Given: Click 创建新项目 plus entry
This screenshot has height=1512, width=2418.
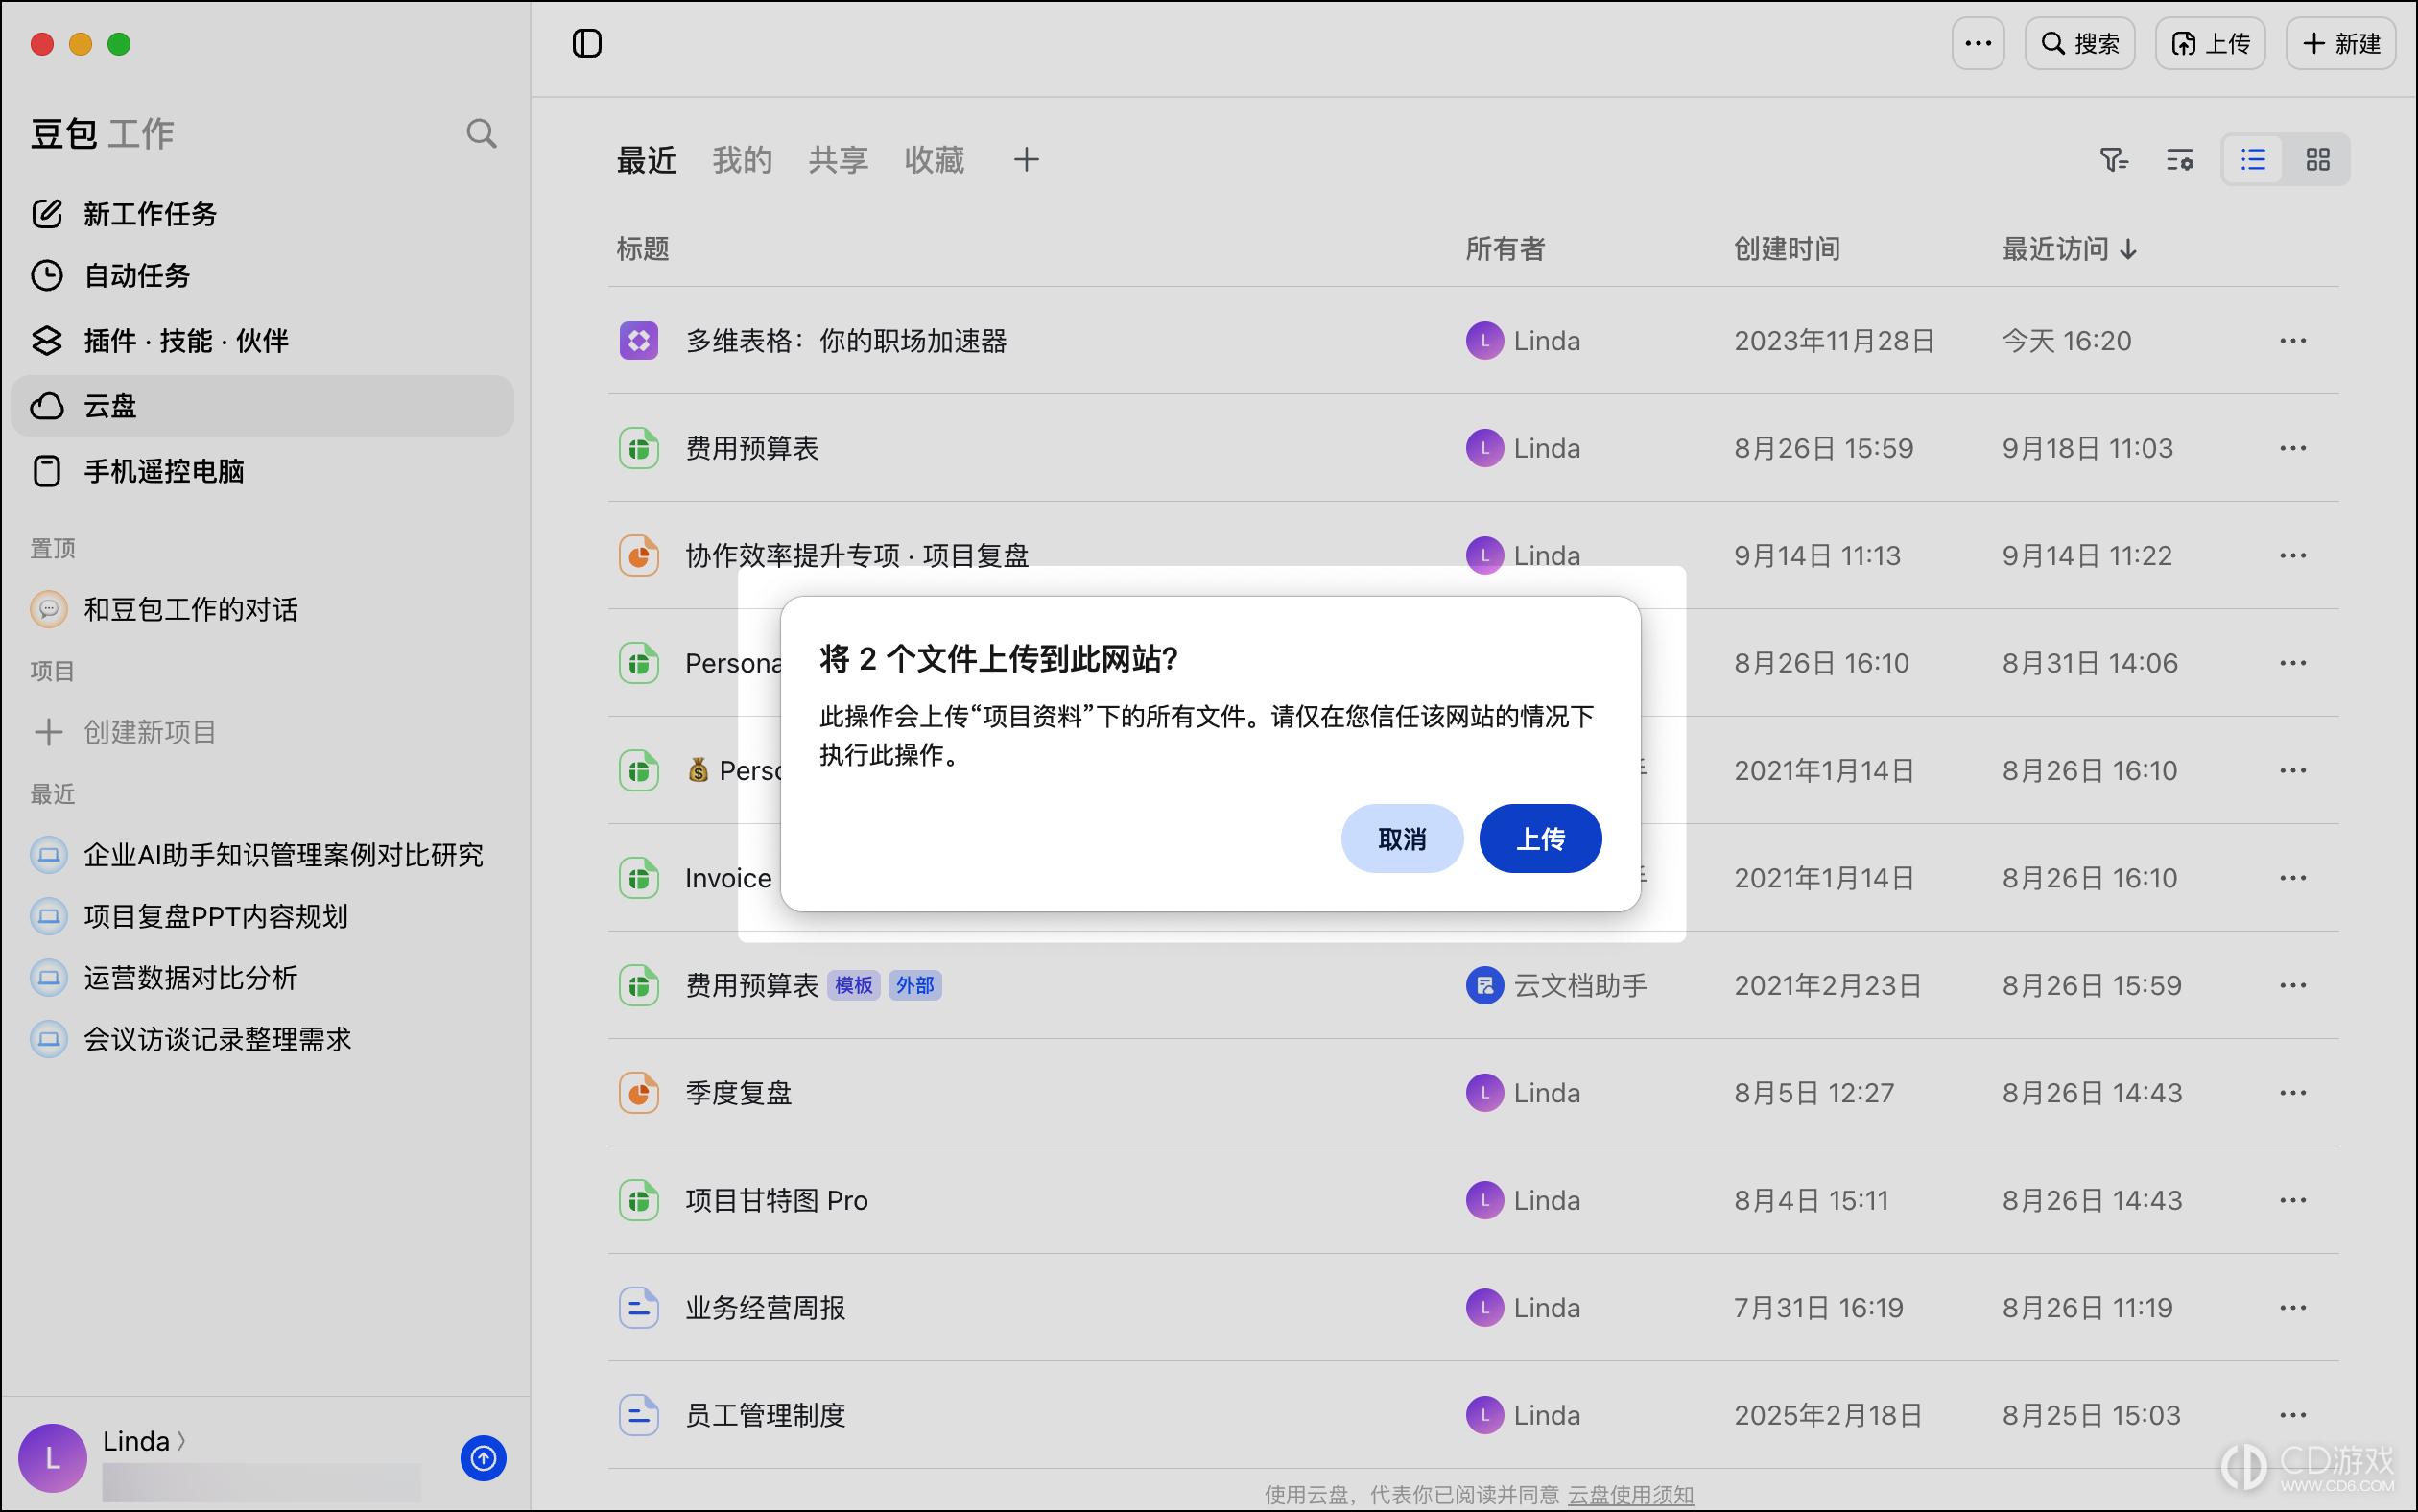Looking at the screenshot, I should (x=262, y=732).
